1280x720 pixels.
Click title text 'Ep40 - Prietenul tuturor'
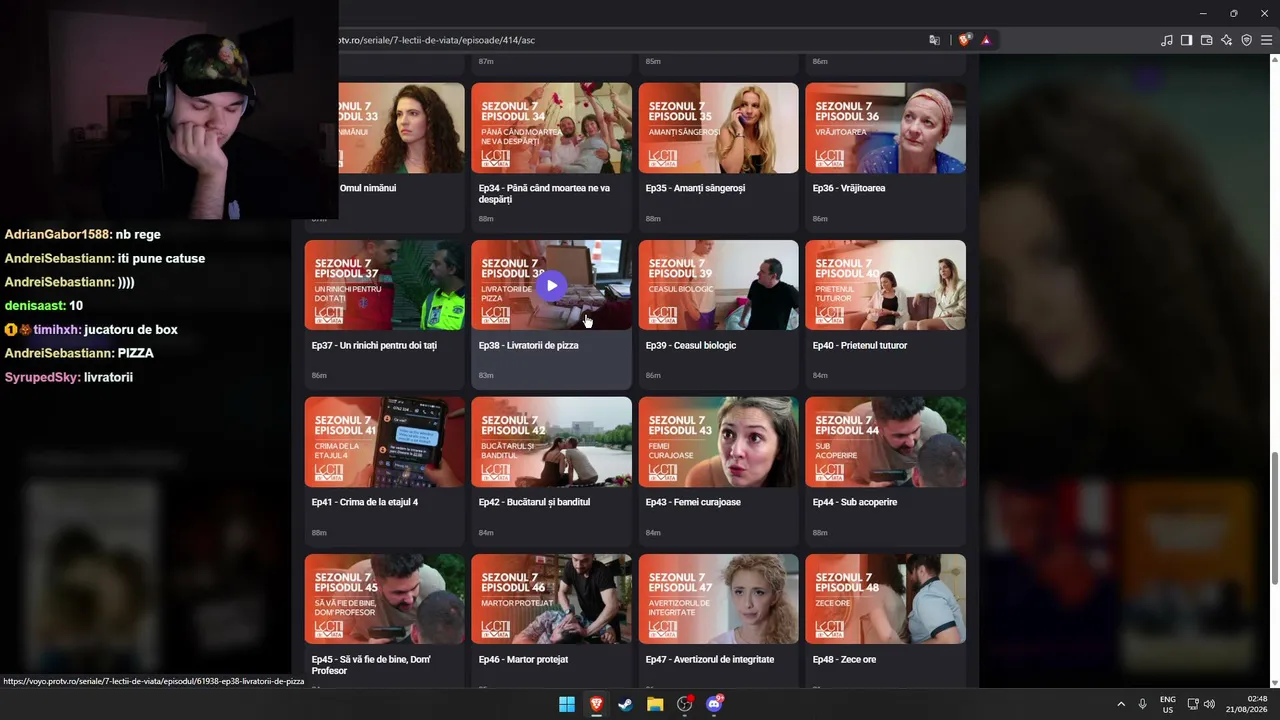click(860, 345)
